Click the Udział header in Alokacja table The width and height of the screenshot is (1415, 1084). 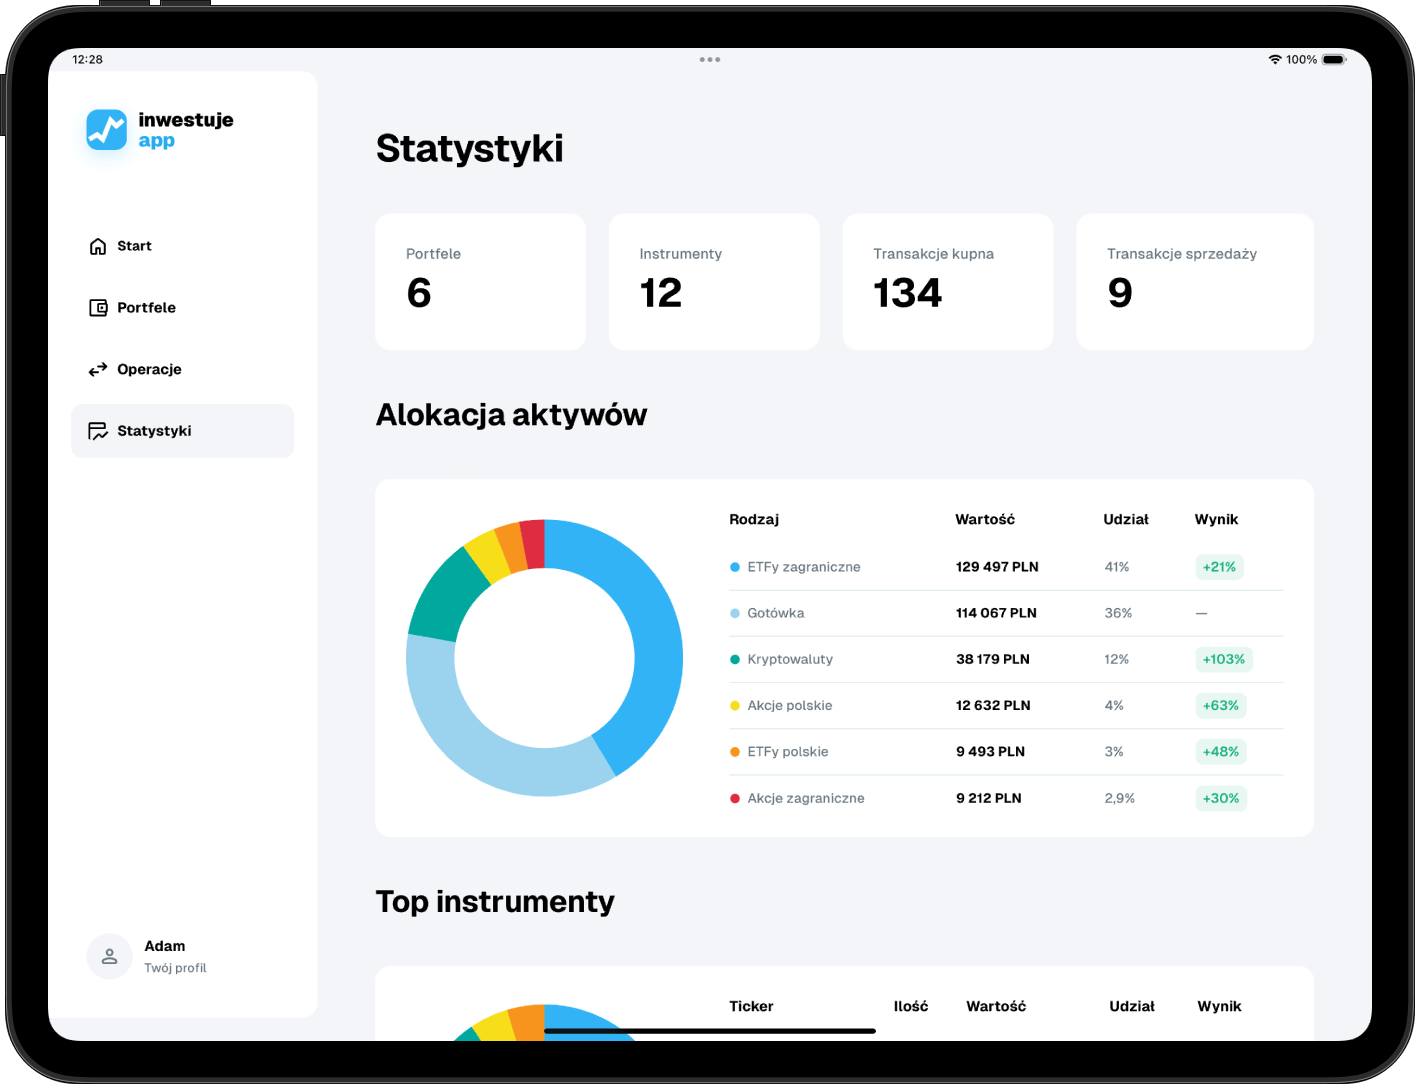pos(1126,520)
